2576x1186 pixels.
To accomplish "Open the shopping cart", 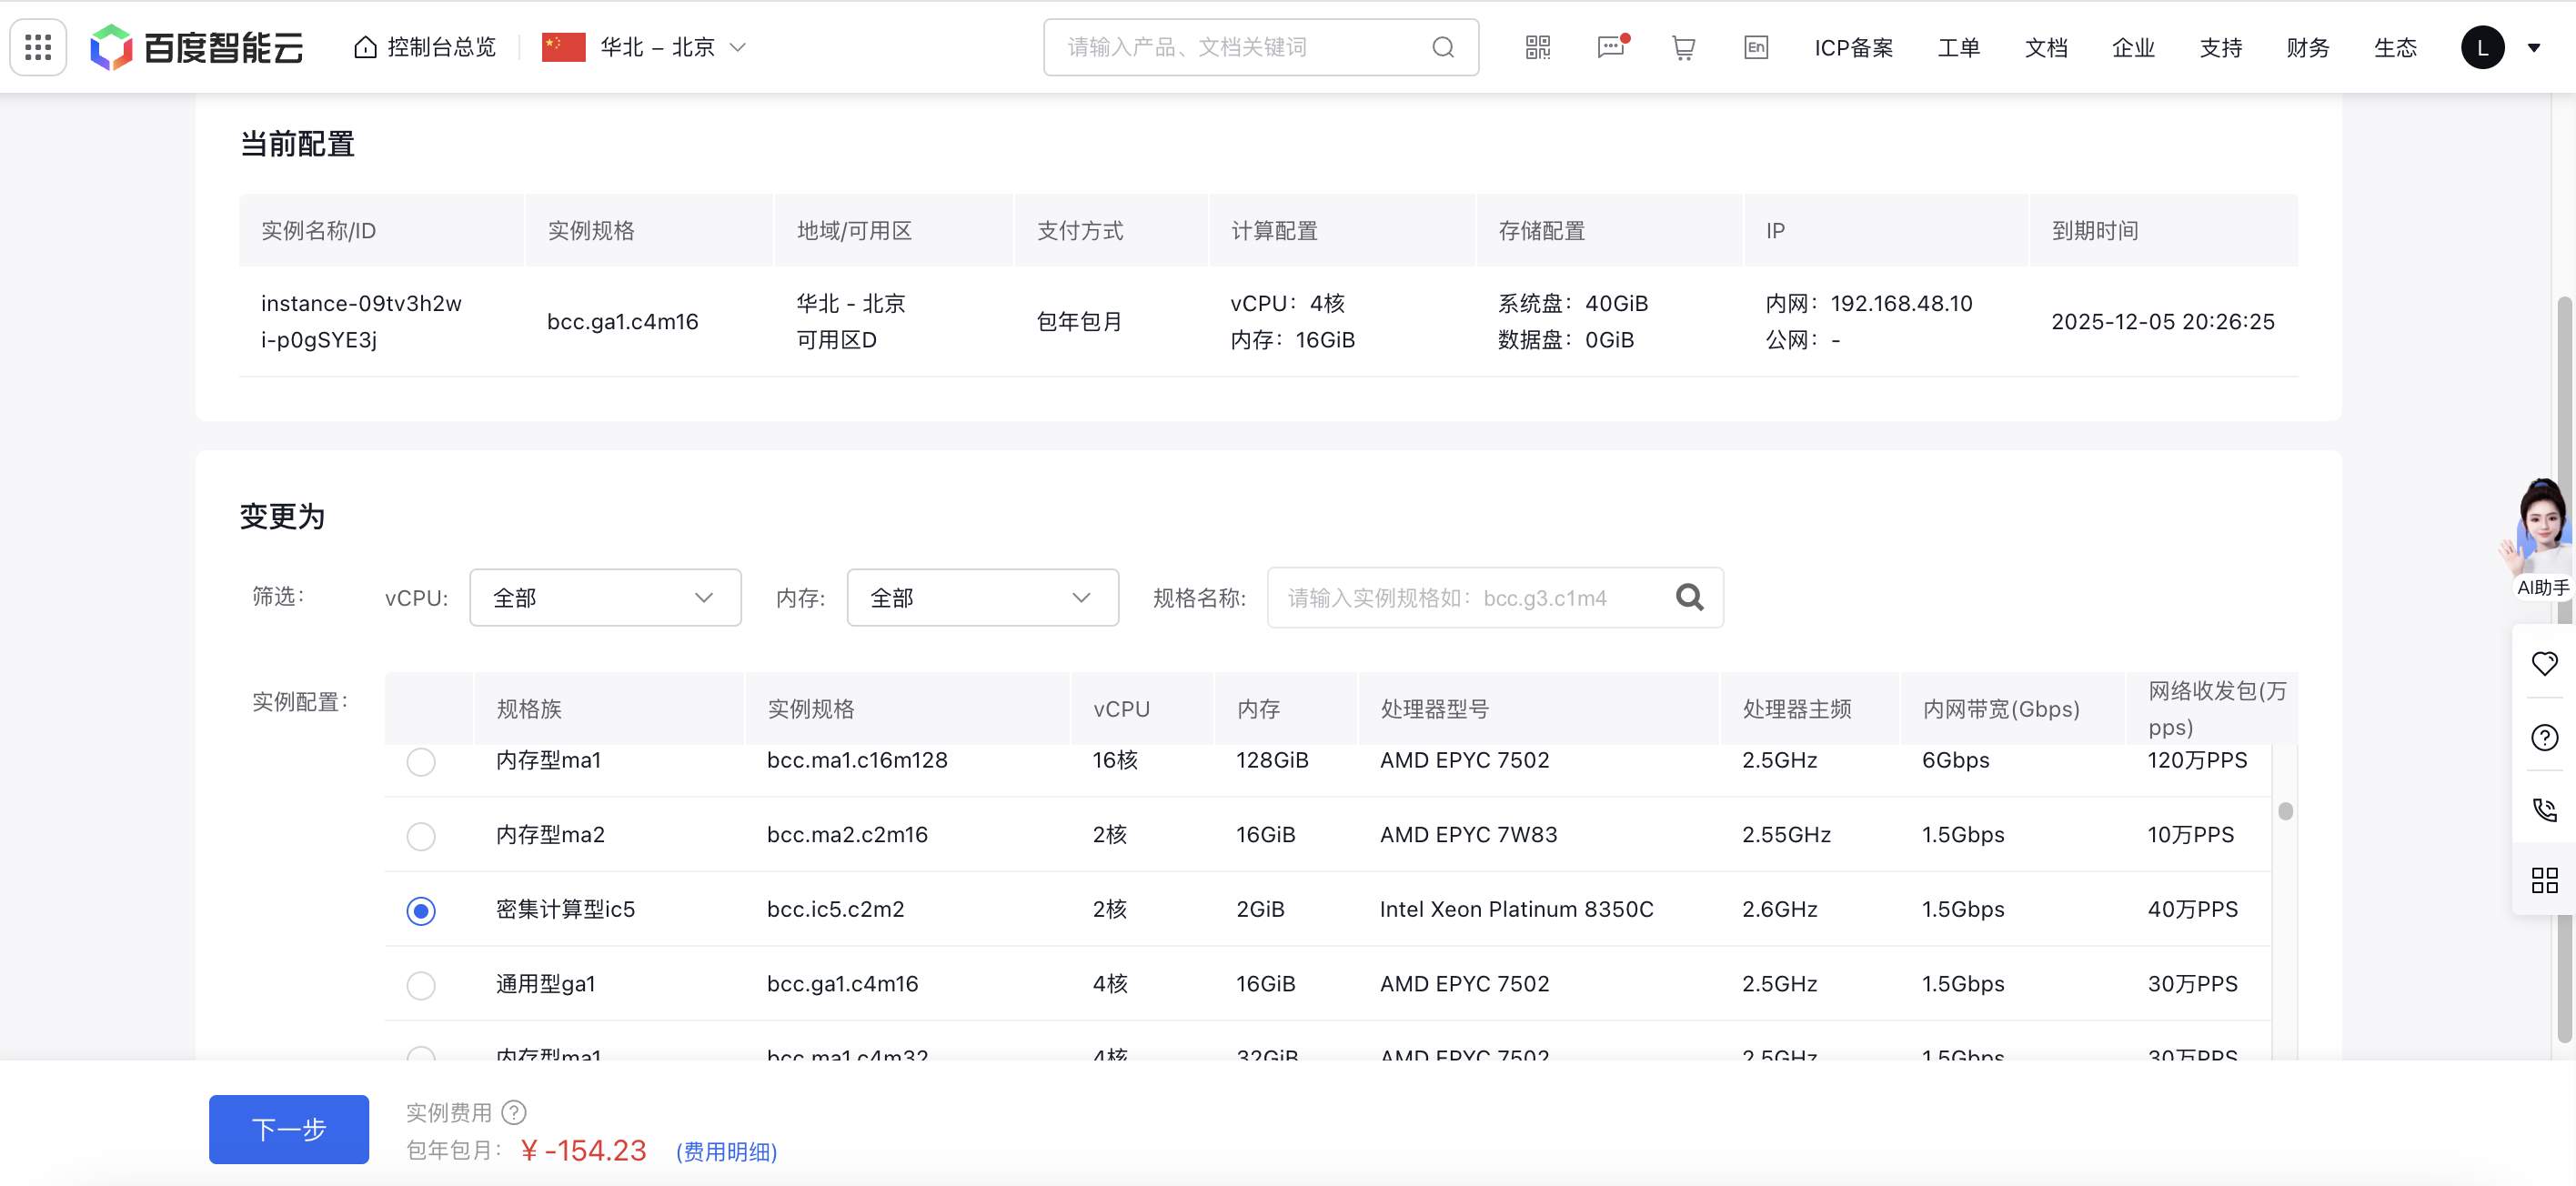I will [x=1683, y=47].
